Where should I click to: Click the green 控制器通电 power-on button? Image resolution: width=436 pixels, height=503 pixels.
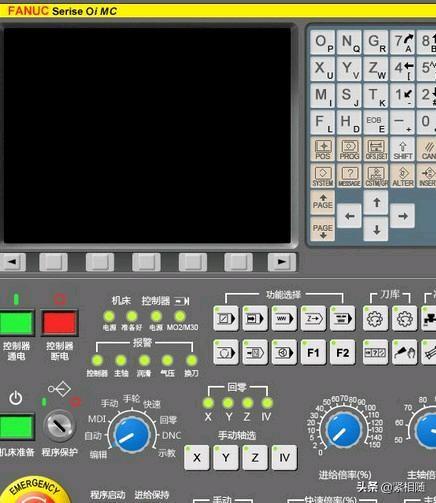(17, 322)
